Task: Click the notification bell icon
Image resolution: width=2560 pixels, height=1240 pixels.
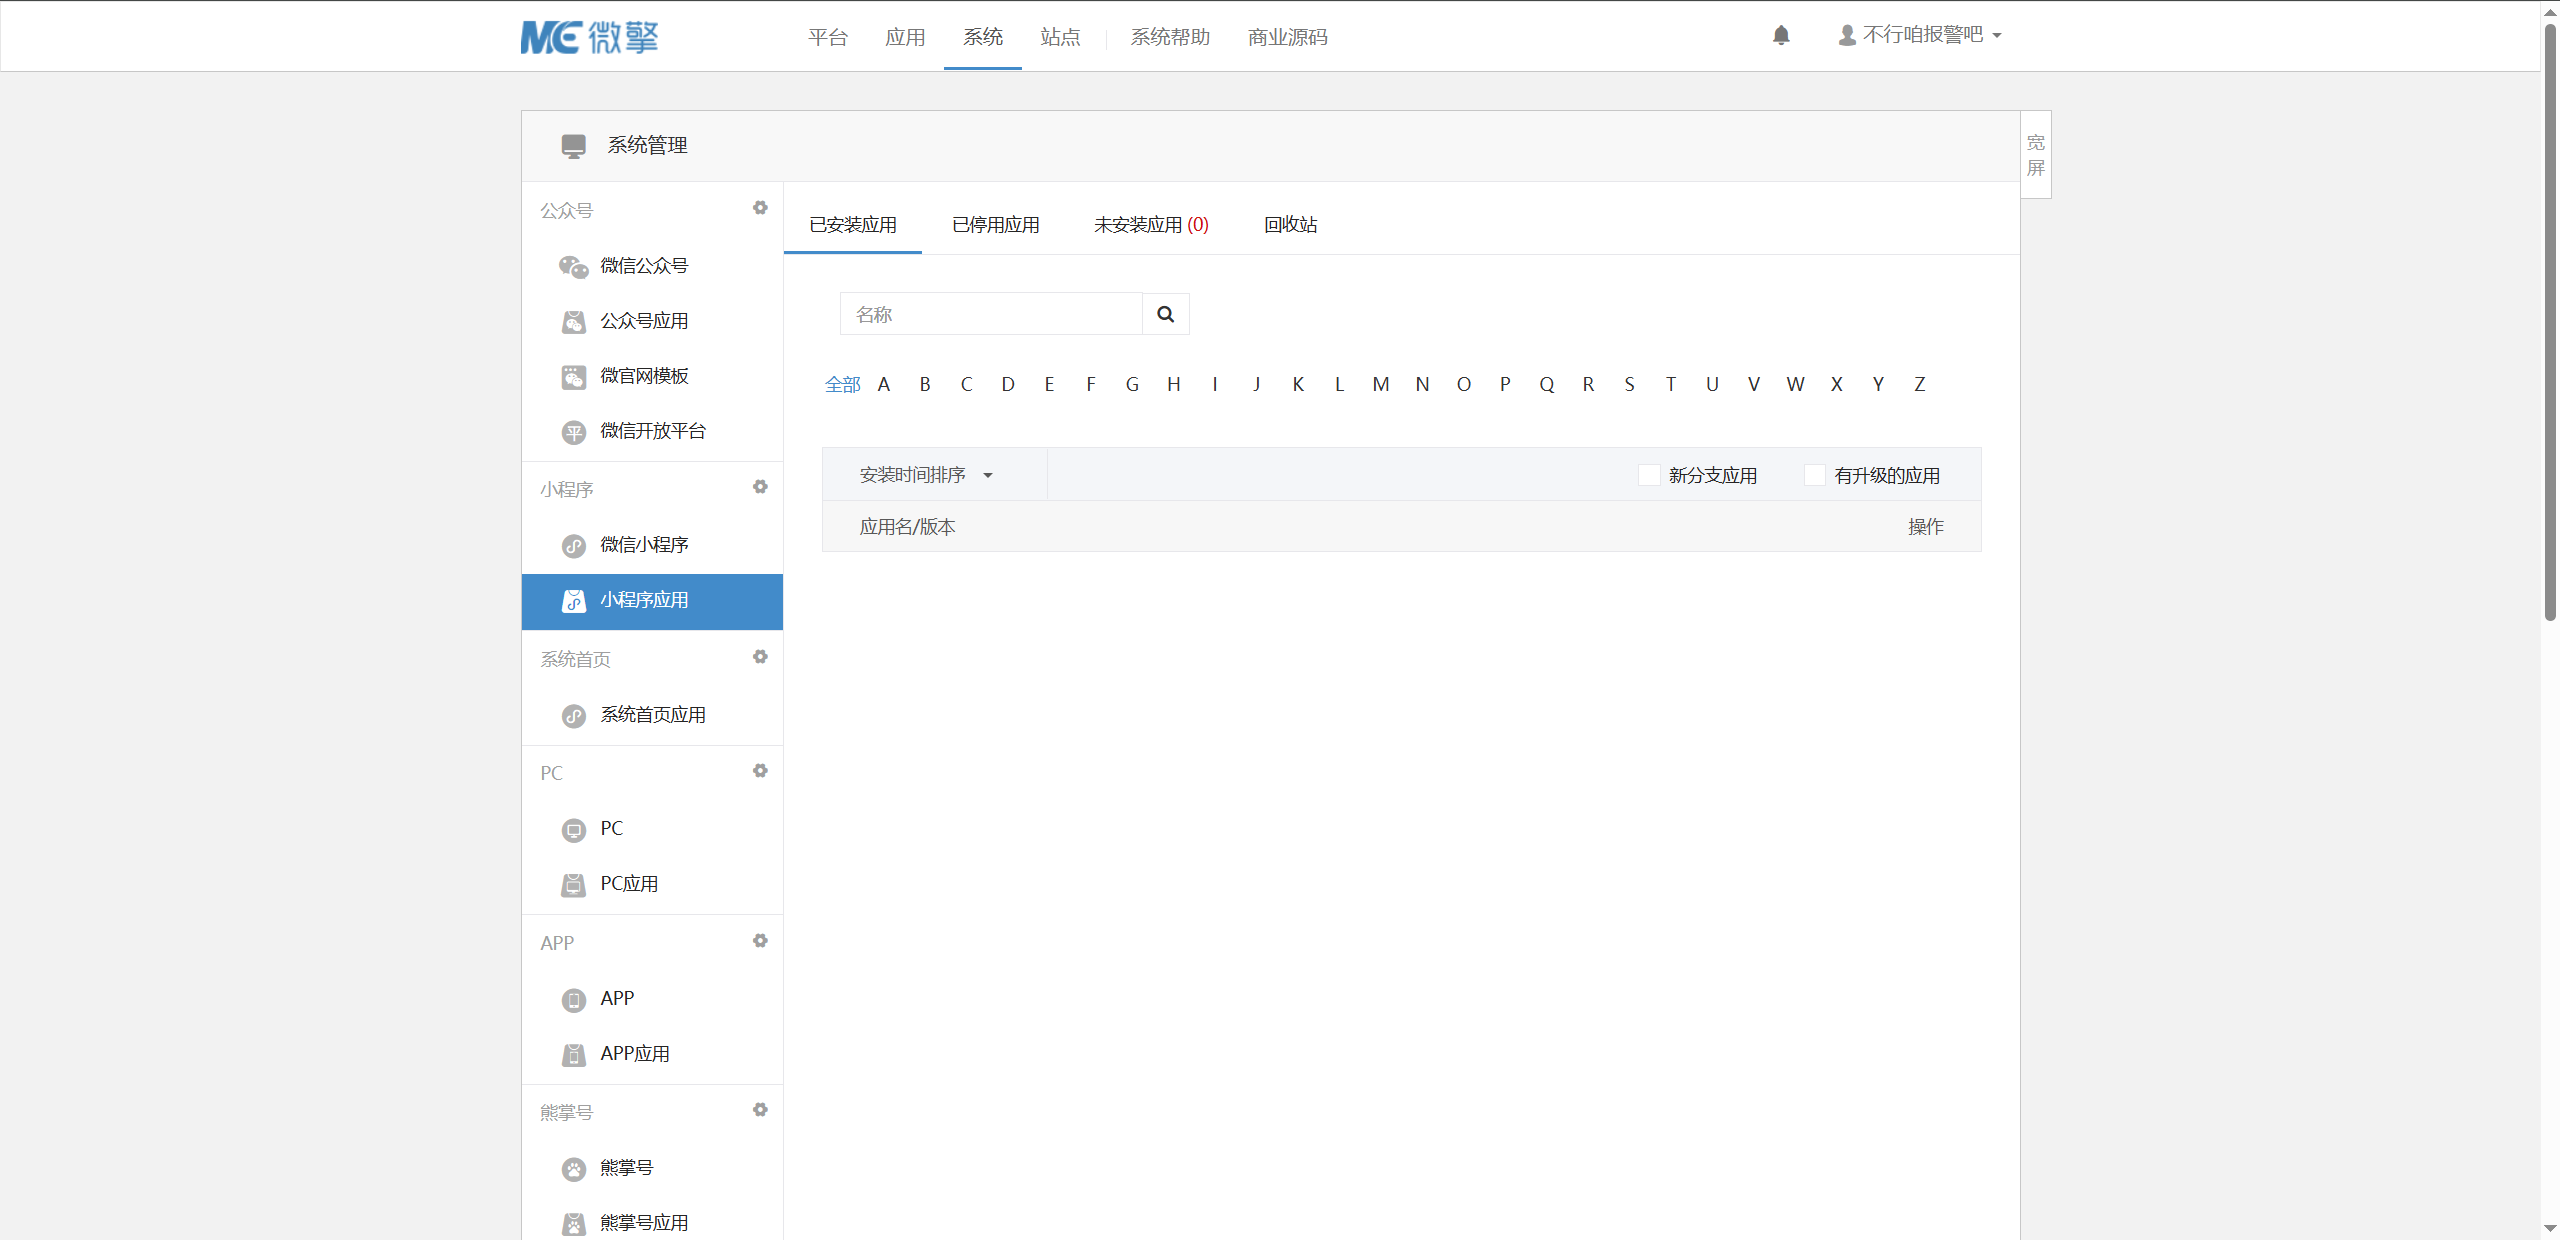Action: click(x=1781, y=36)
